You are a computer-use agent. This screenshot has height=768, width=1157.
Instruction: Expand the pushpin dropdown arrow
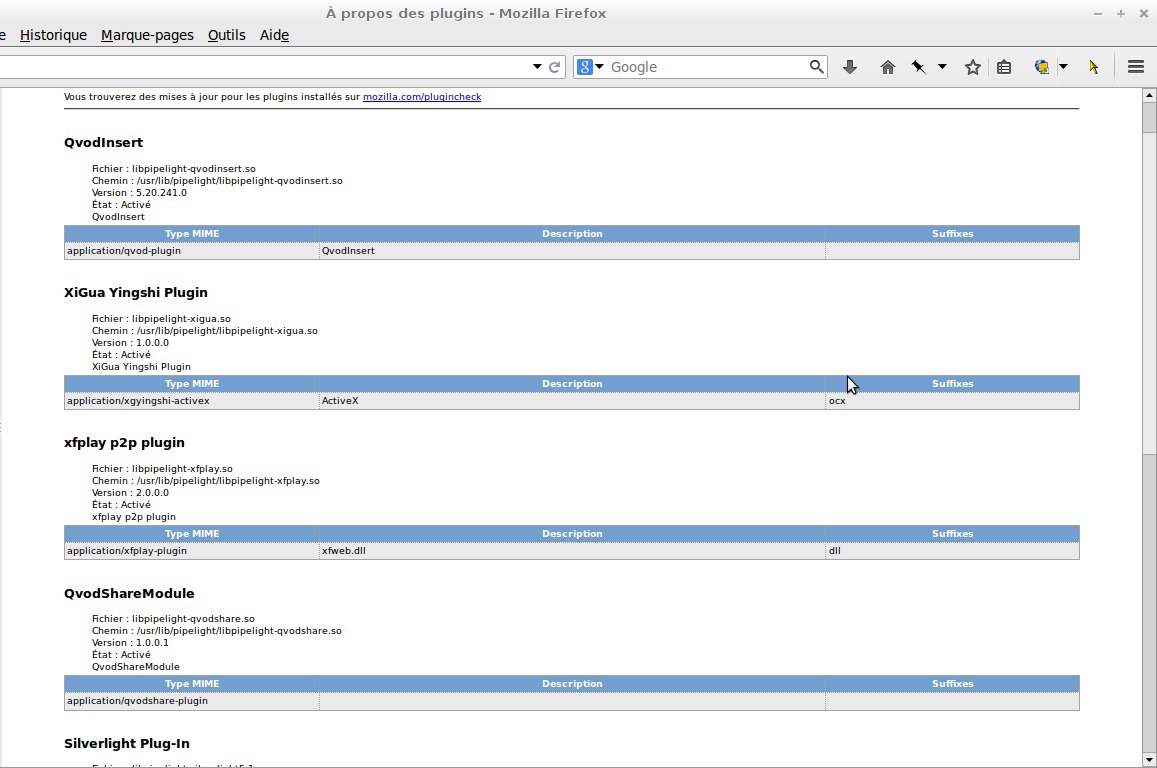(942, 67)
